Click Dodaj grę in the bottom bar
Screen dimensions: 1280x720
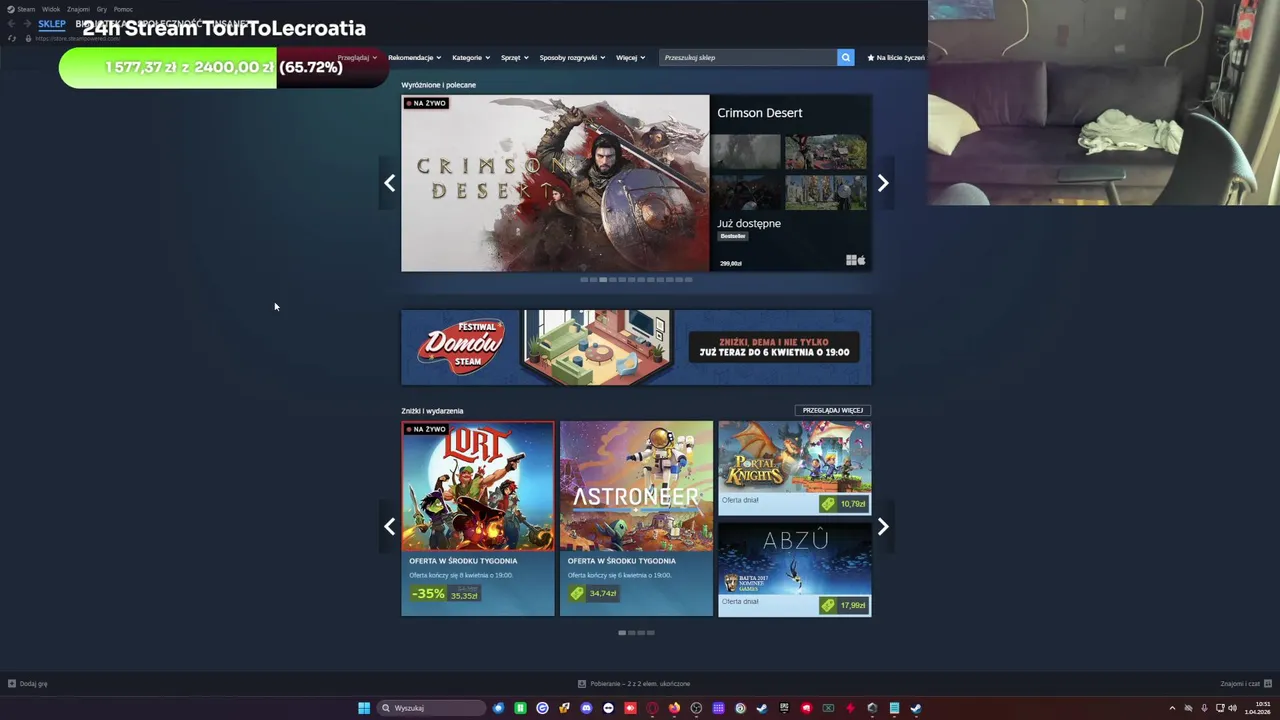click(28, 684)
